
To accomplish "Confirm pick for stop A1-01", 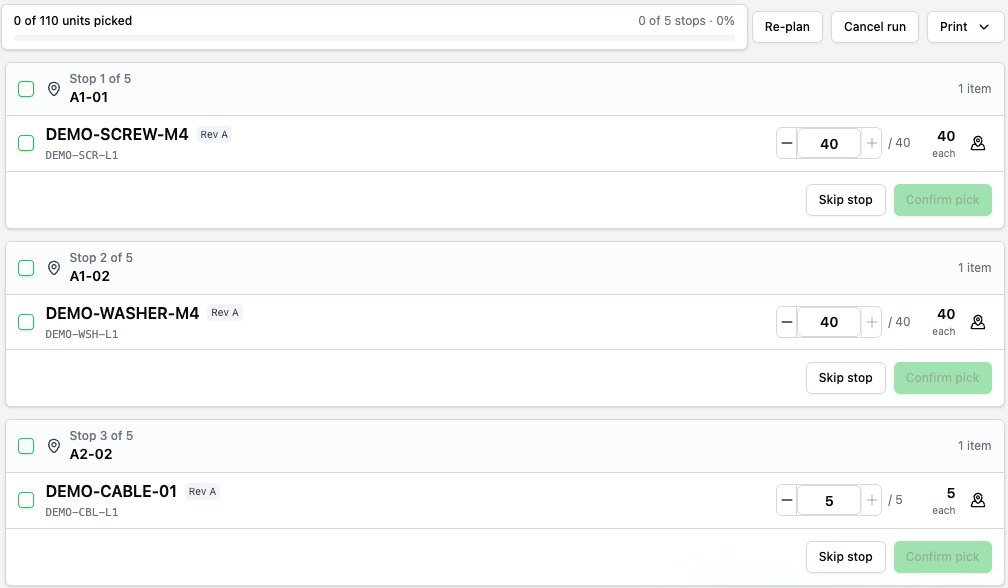I will (942, 200).
